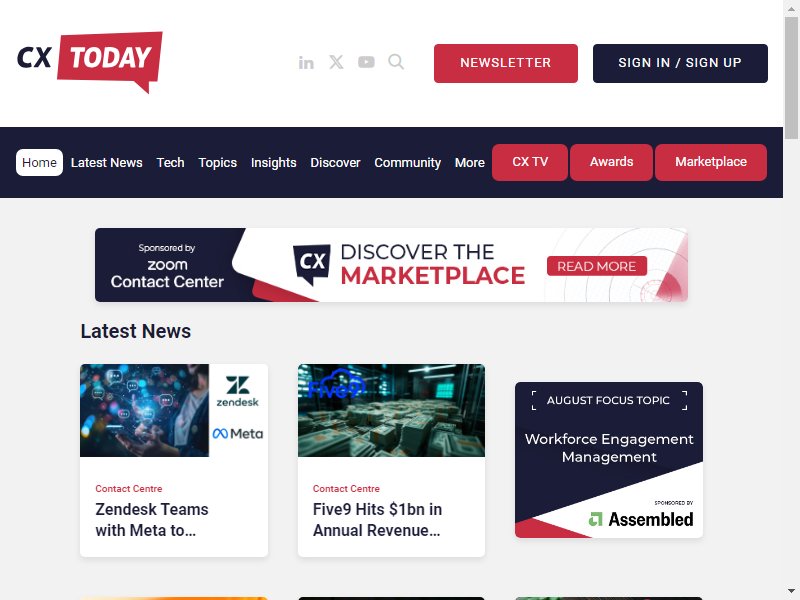This screenshot has width=800, height=600.
Task: Open the Tech menu item
Action: (x=170, y=162)
